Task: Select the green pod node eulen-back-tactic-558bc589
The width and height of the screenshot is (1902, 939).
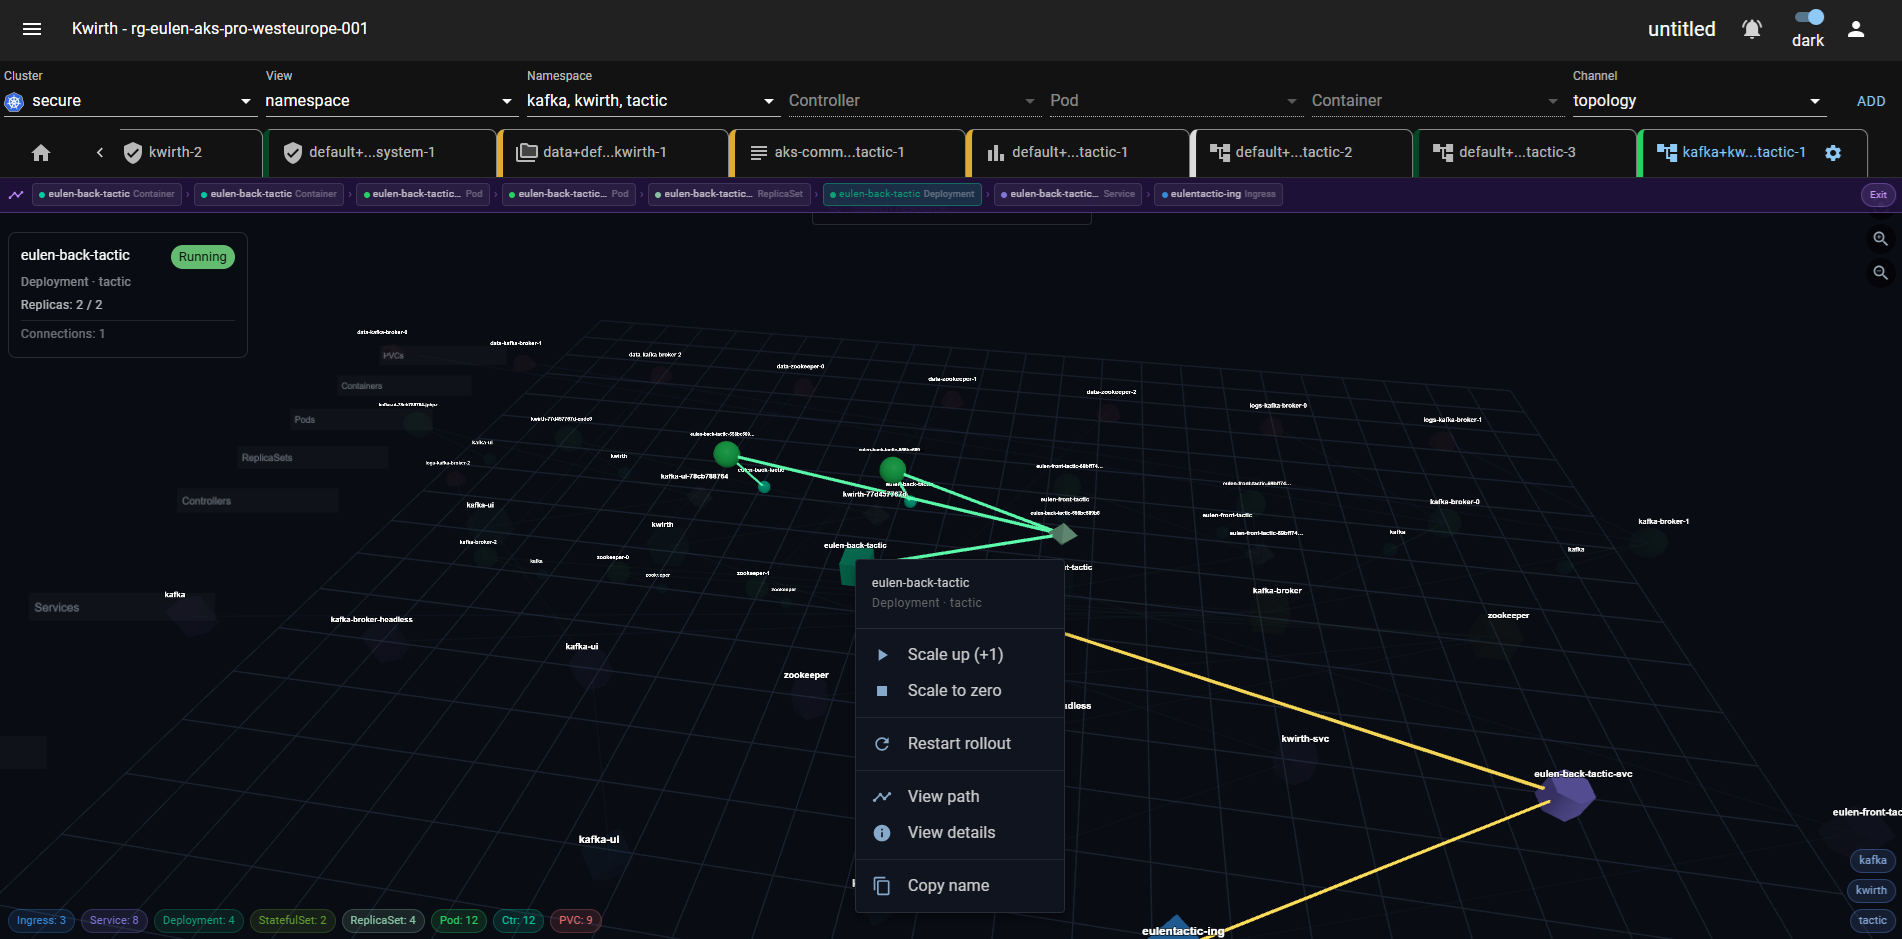Action: pyautogui.click(x=727, y=454)
